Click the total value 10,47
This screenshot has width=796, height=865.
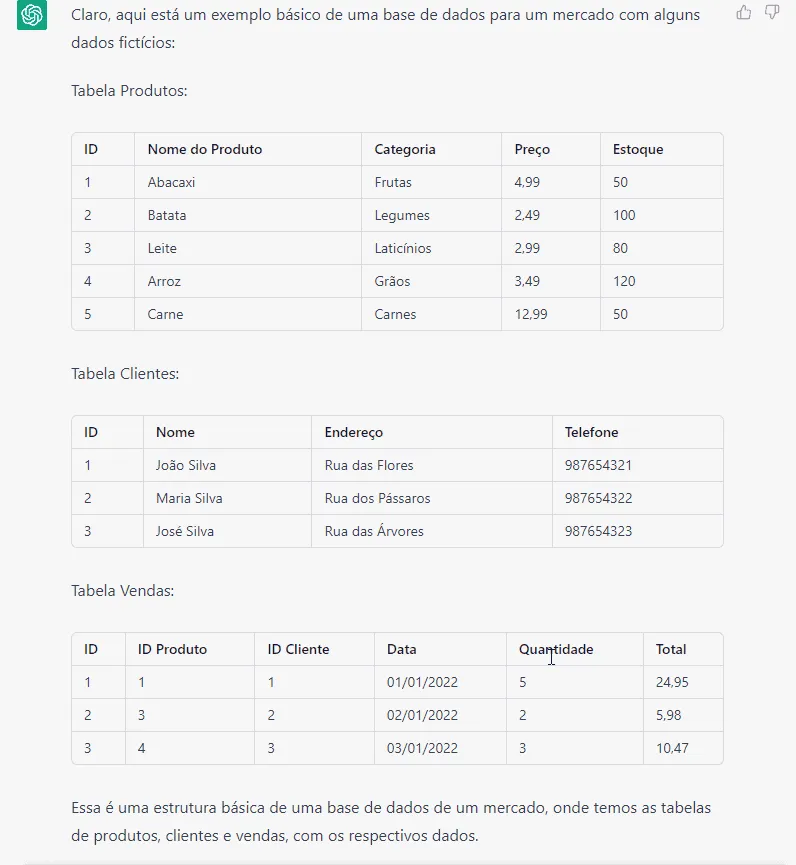(x=672, y=749)
